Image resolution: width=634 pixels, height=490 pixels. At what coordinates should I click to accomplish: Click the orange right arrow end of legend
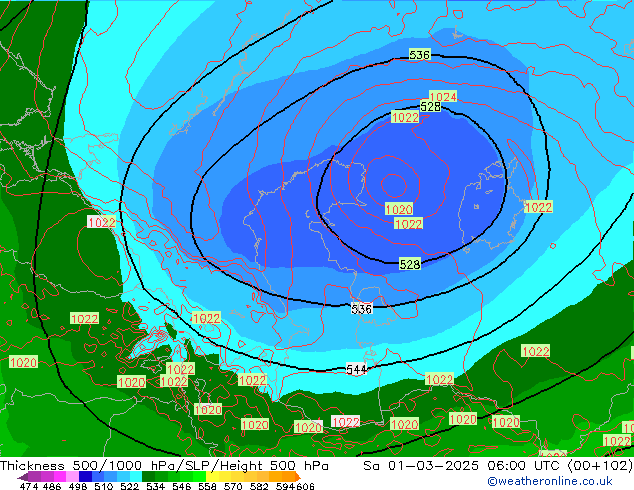(x=298, y=477)
